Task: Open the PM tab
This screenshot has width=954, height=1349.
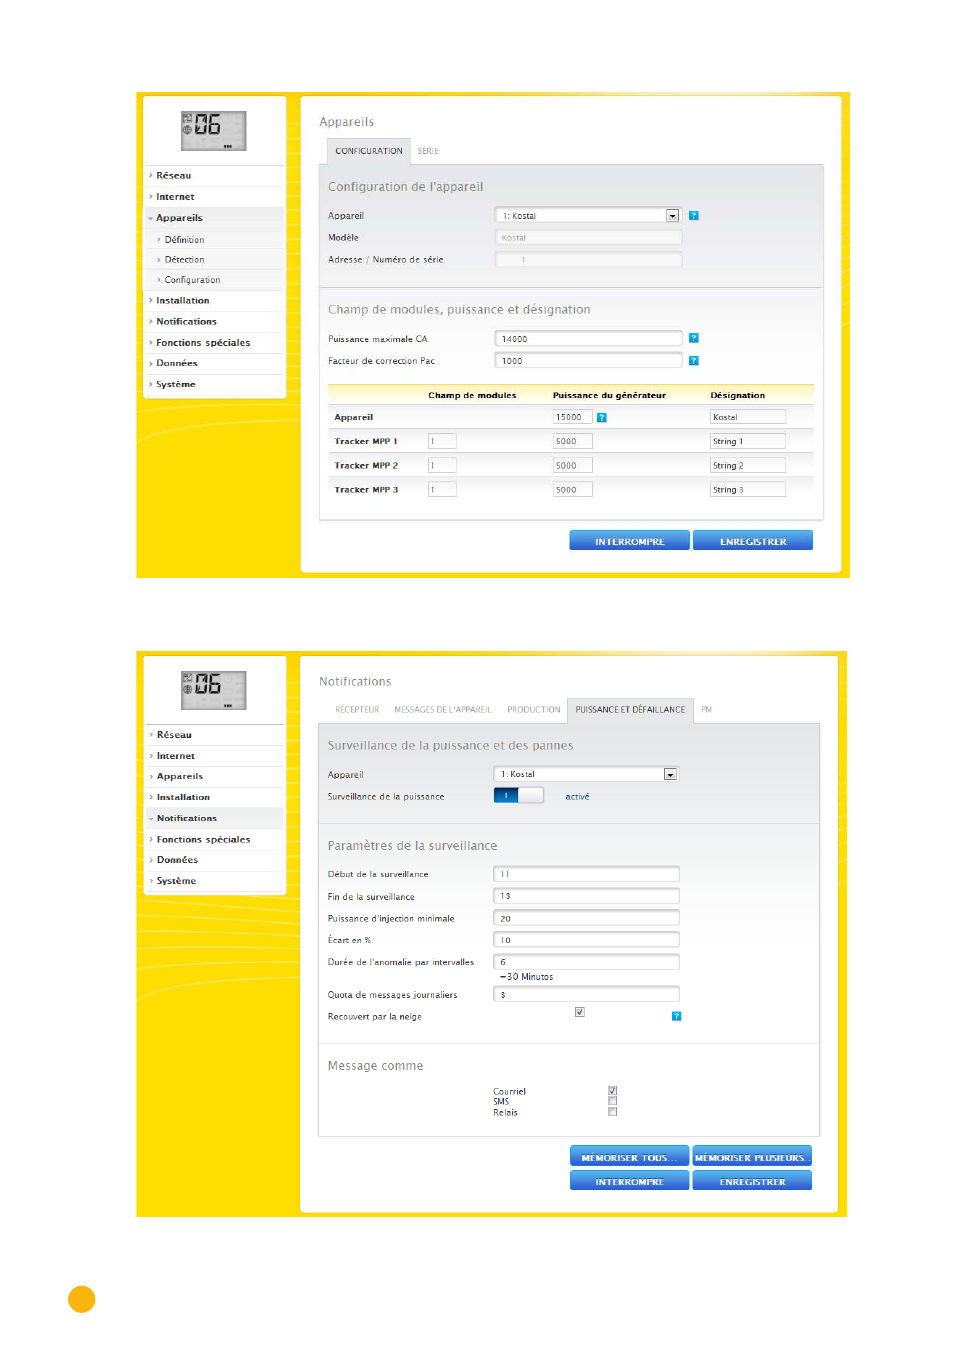Action: pyautogui.click(x=706, y=710)
